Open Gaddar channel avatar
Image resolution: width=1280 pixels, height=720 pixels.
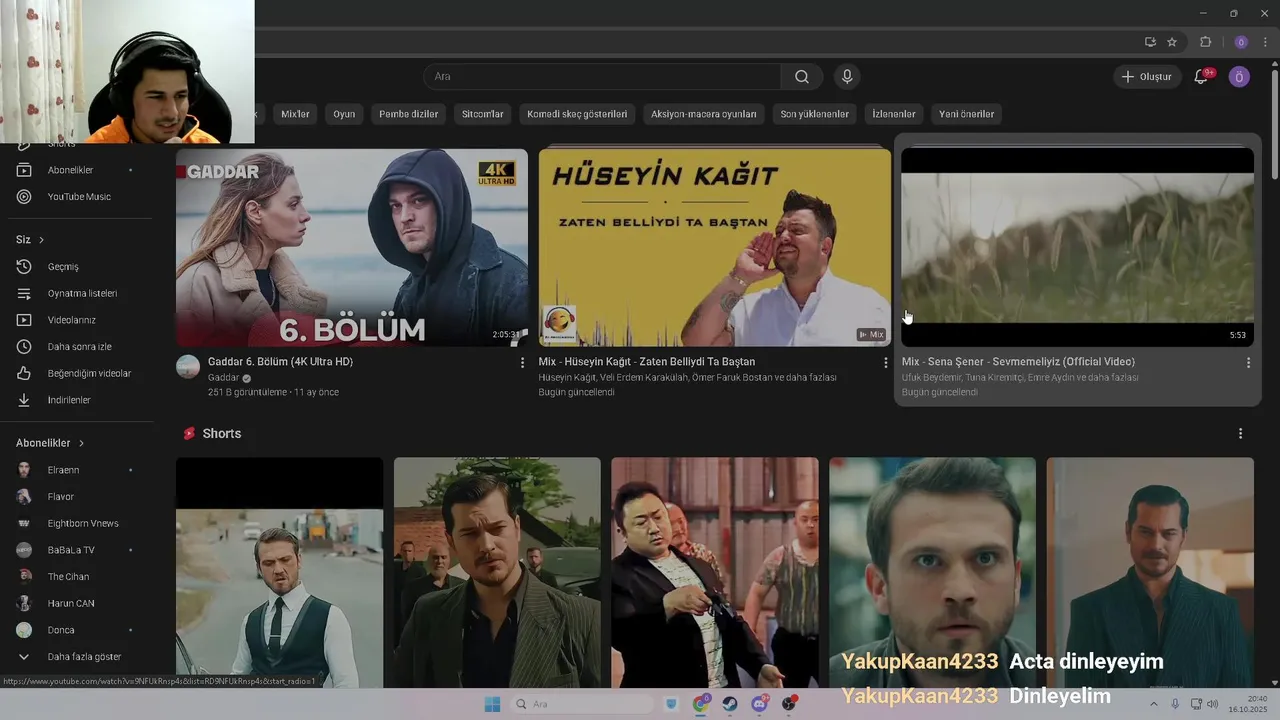(x=188, y=366)
